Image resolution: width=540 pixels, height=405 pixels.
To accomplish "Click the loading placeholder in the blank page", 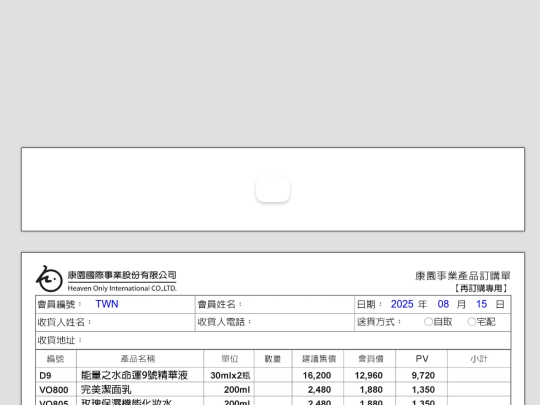I will [x=273, y=189].
